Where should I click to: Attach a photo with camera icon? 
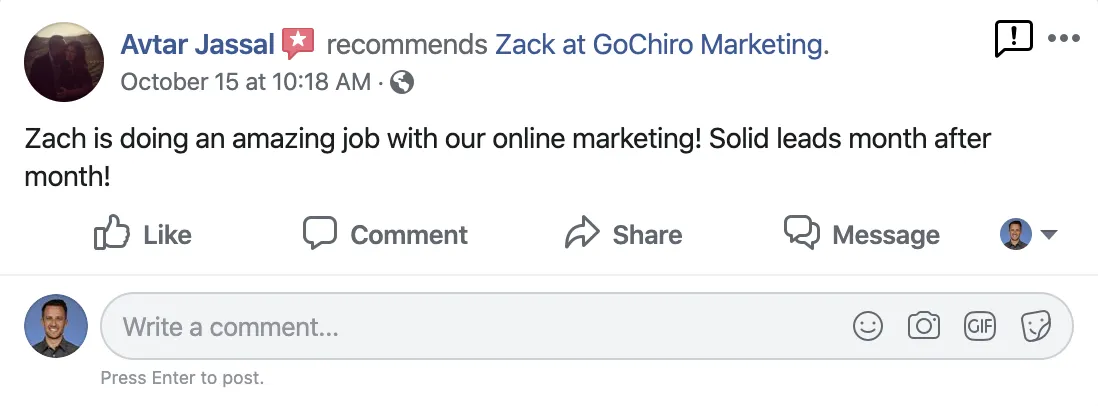click(x=924, y=326)
